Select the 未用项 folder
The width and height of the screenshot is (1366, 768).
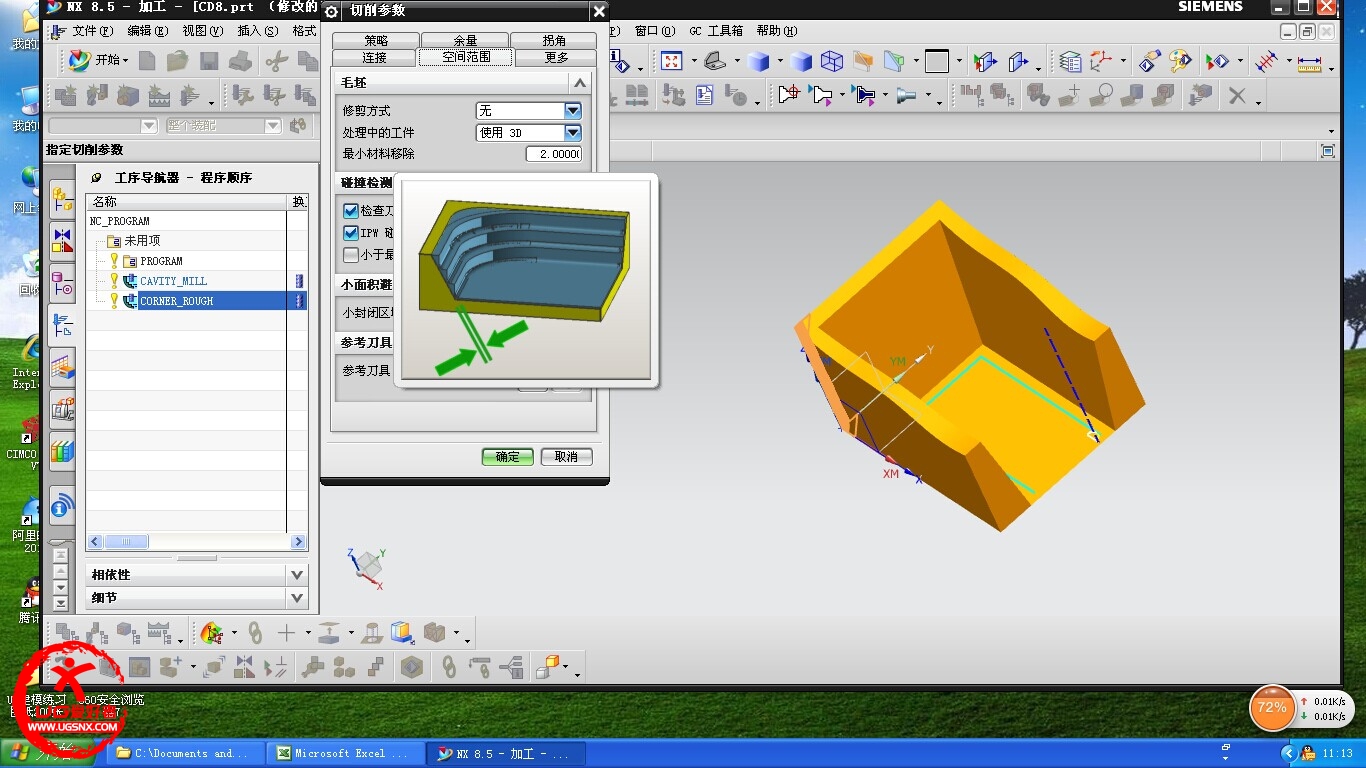141,241
